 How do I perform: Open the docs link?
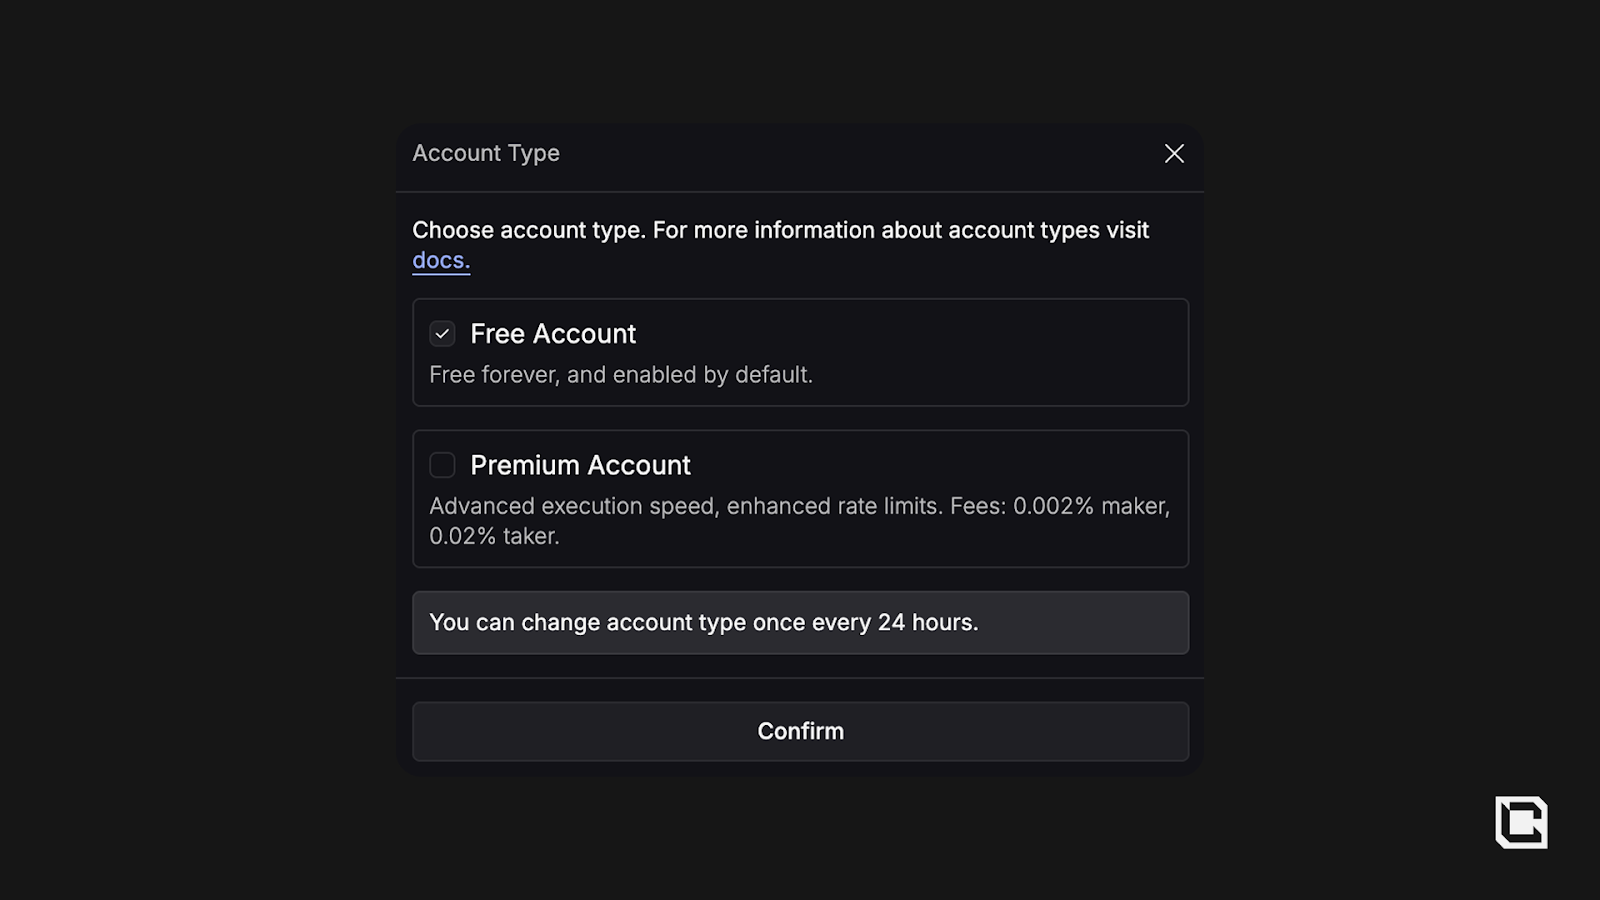(440, 261)
